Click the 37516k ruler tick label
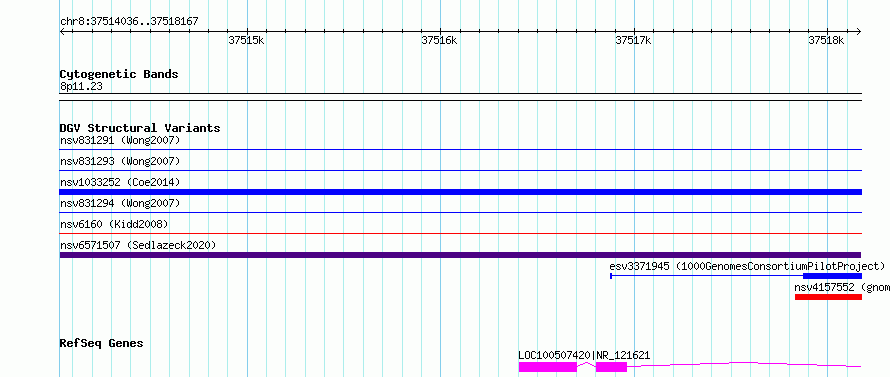Image resolution: width=890 pixels, height=377 pixels. pos(439,40)
